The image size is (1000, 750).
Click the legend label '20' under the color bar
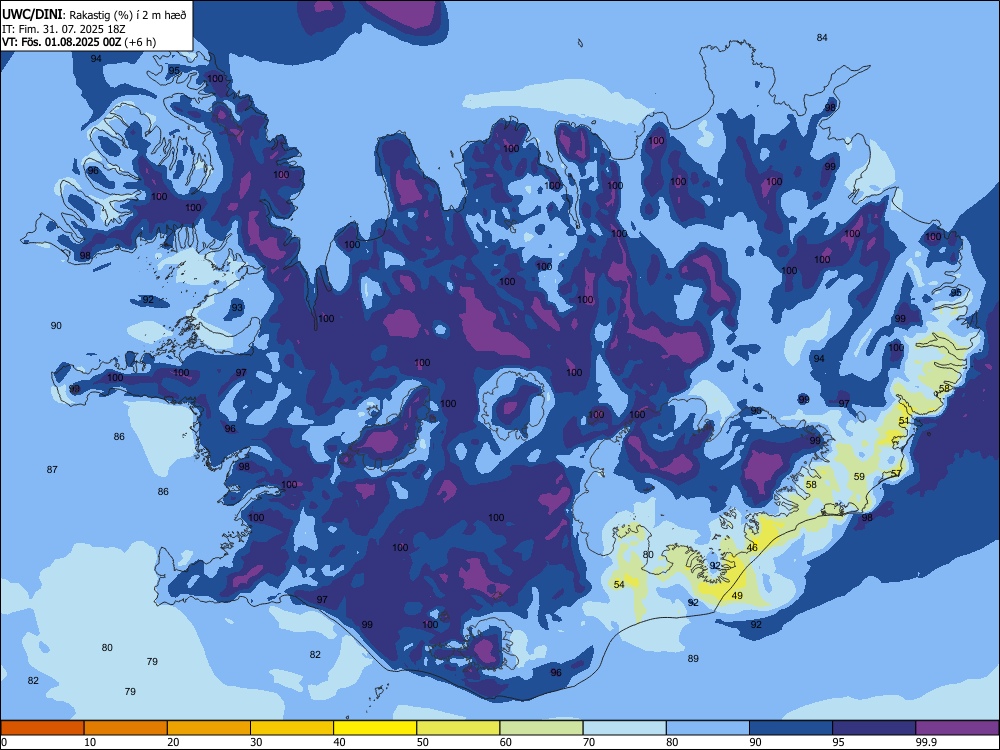point(173,742)
